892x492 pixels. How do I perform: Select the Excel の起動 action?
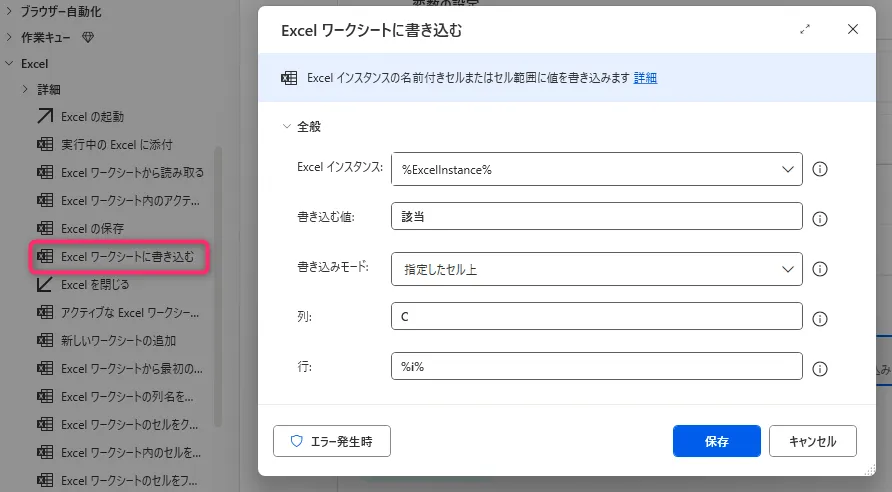coord(92,117)
